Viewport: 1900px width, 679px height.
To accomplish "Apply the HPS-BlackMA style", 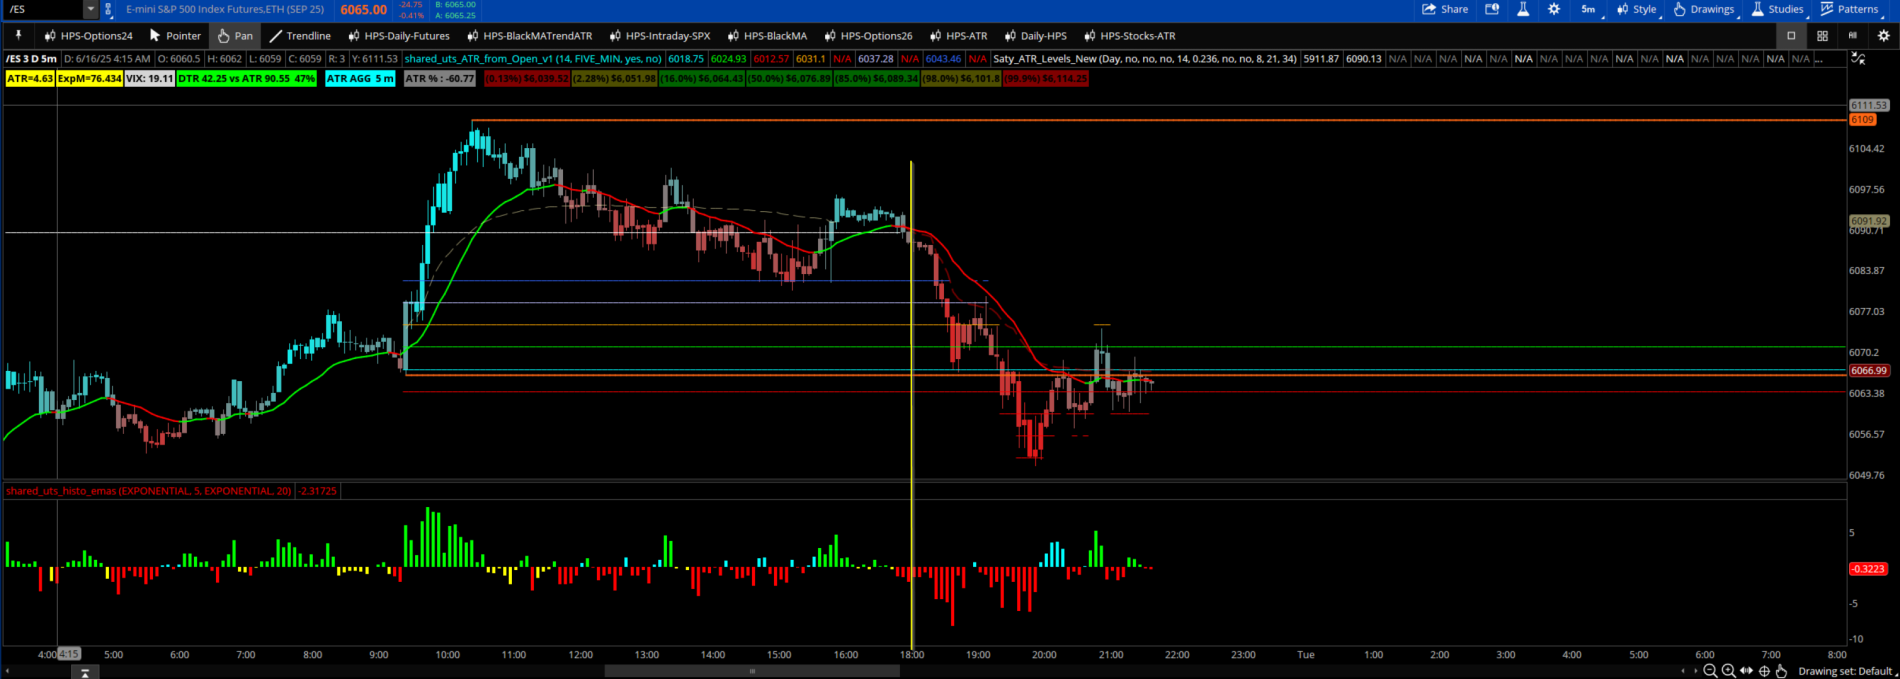I will tap(767, 35).
